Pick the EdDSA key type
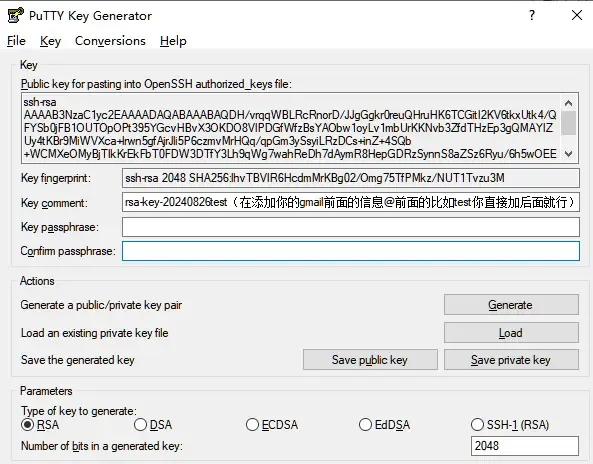This screenshot has width=593, height=464. click(384, 425)
